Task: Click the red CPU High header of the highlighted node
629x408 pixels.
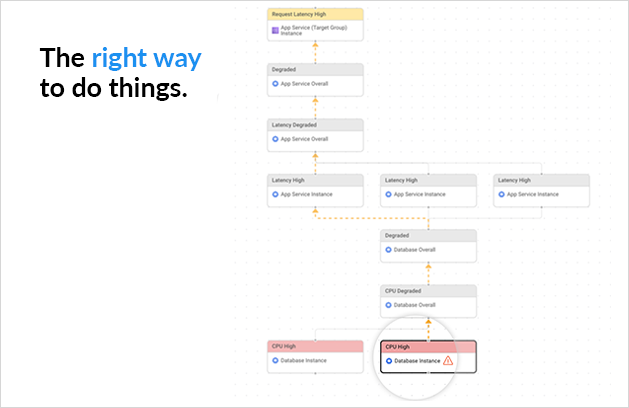Action: point(428,346)
